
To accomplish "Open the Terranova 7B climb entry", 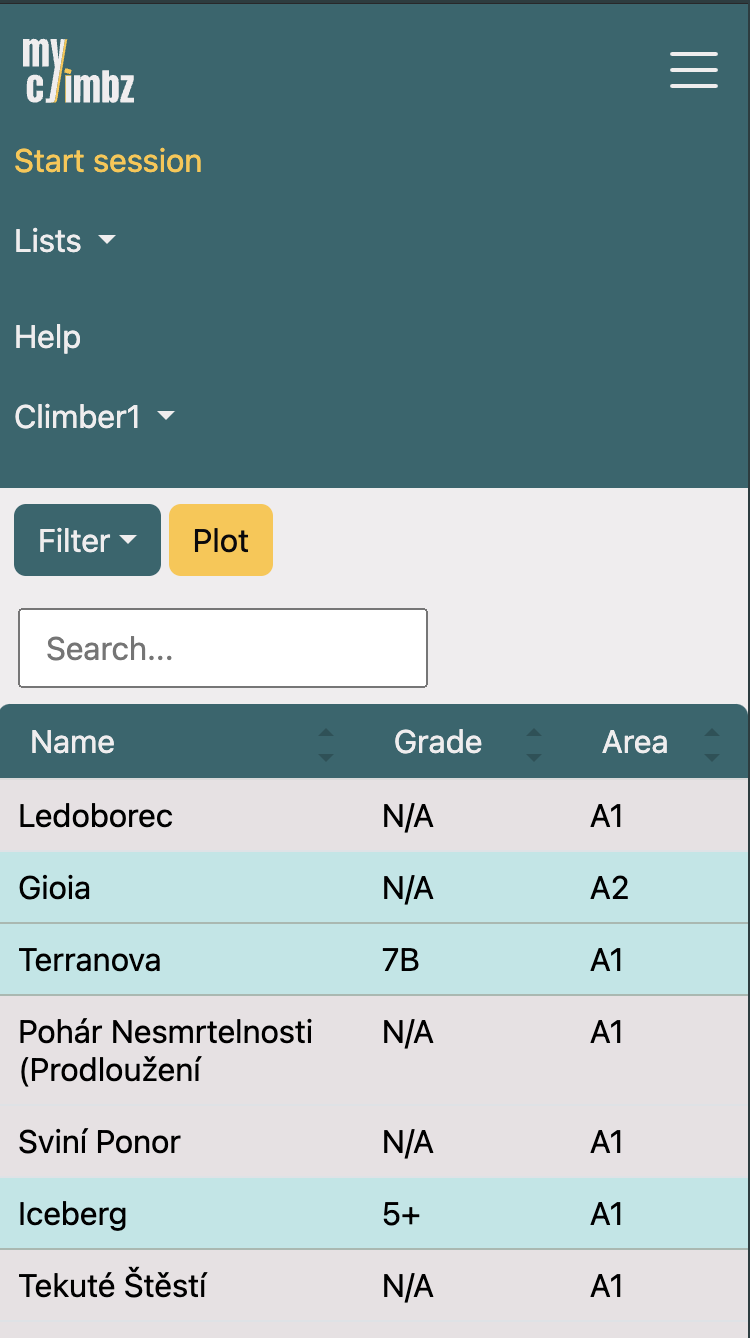I will [90, 960].
